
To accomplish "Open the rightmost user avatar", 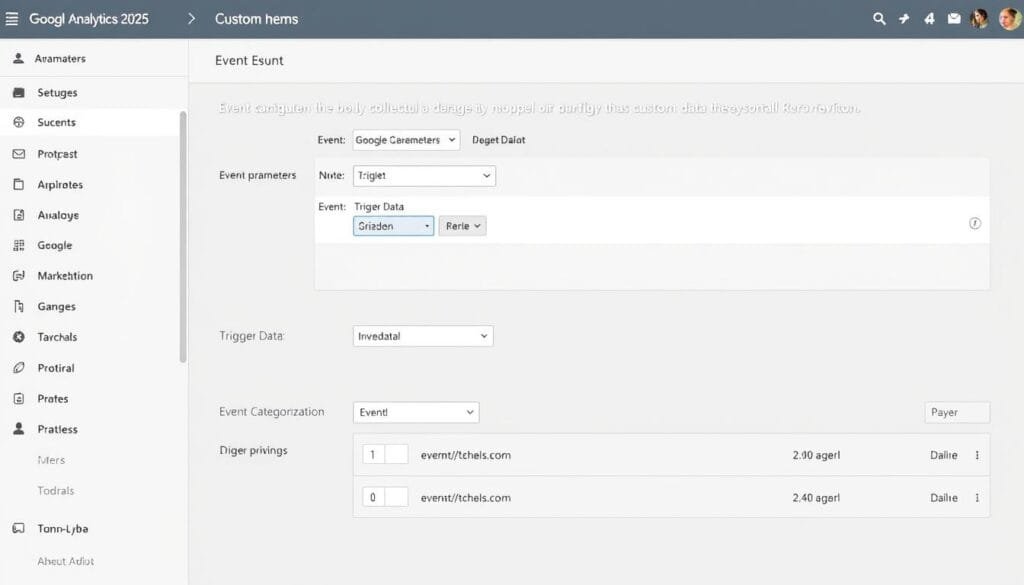I will [1009, 19].
